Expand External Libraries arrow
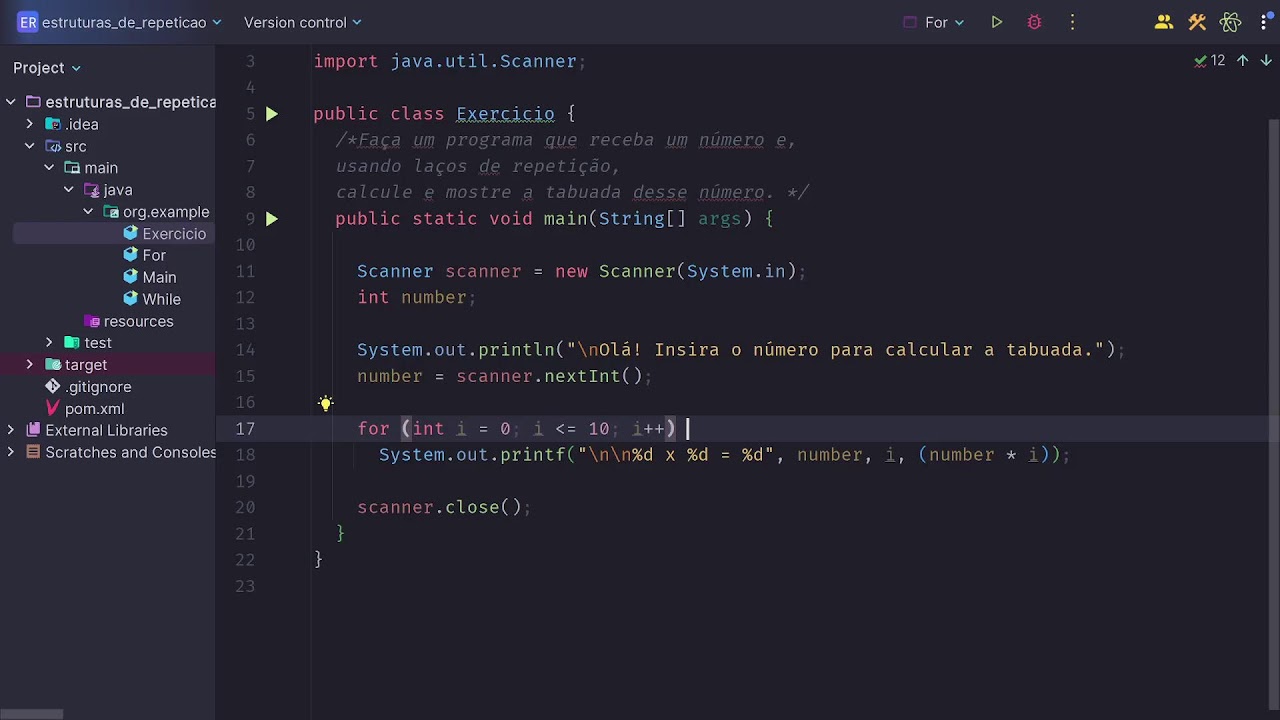Viewport: 1280px width, 720px height. tap(11, 430)
